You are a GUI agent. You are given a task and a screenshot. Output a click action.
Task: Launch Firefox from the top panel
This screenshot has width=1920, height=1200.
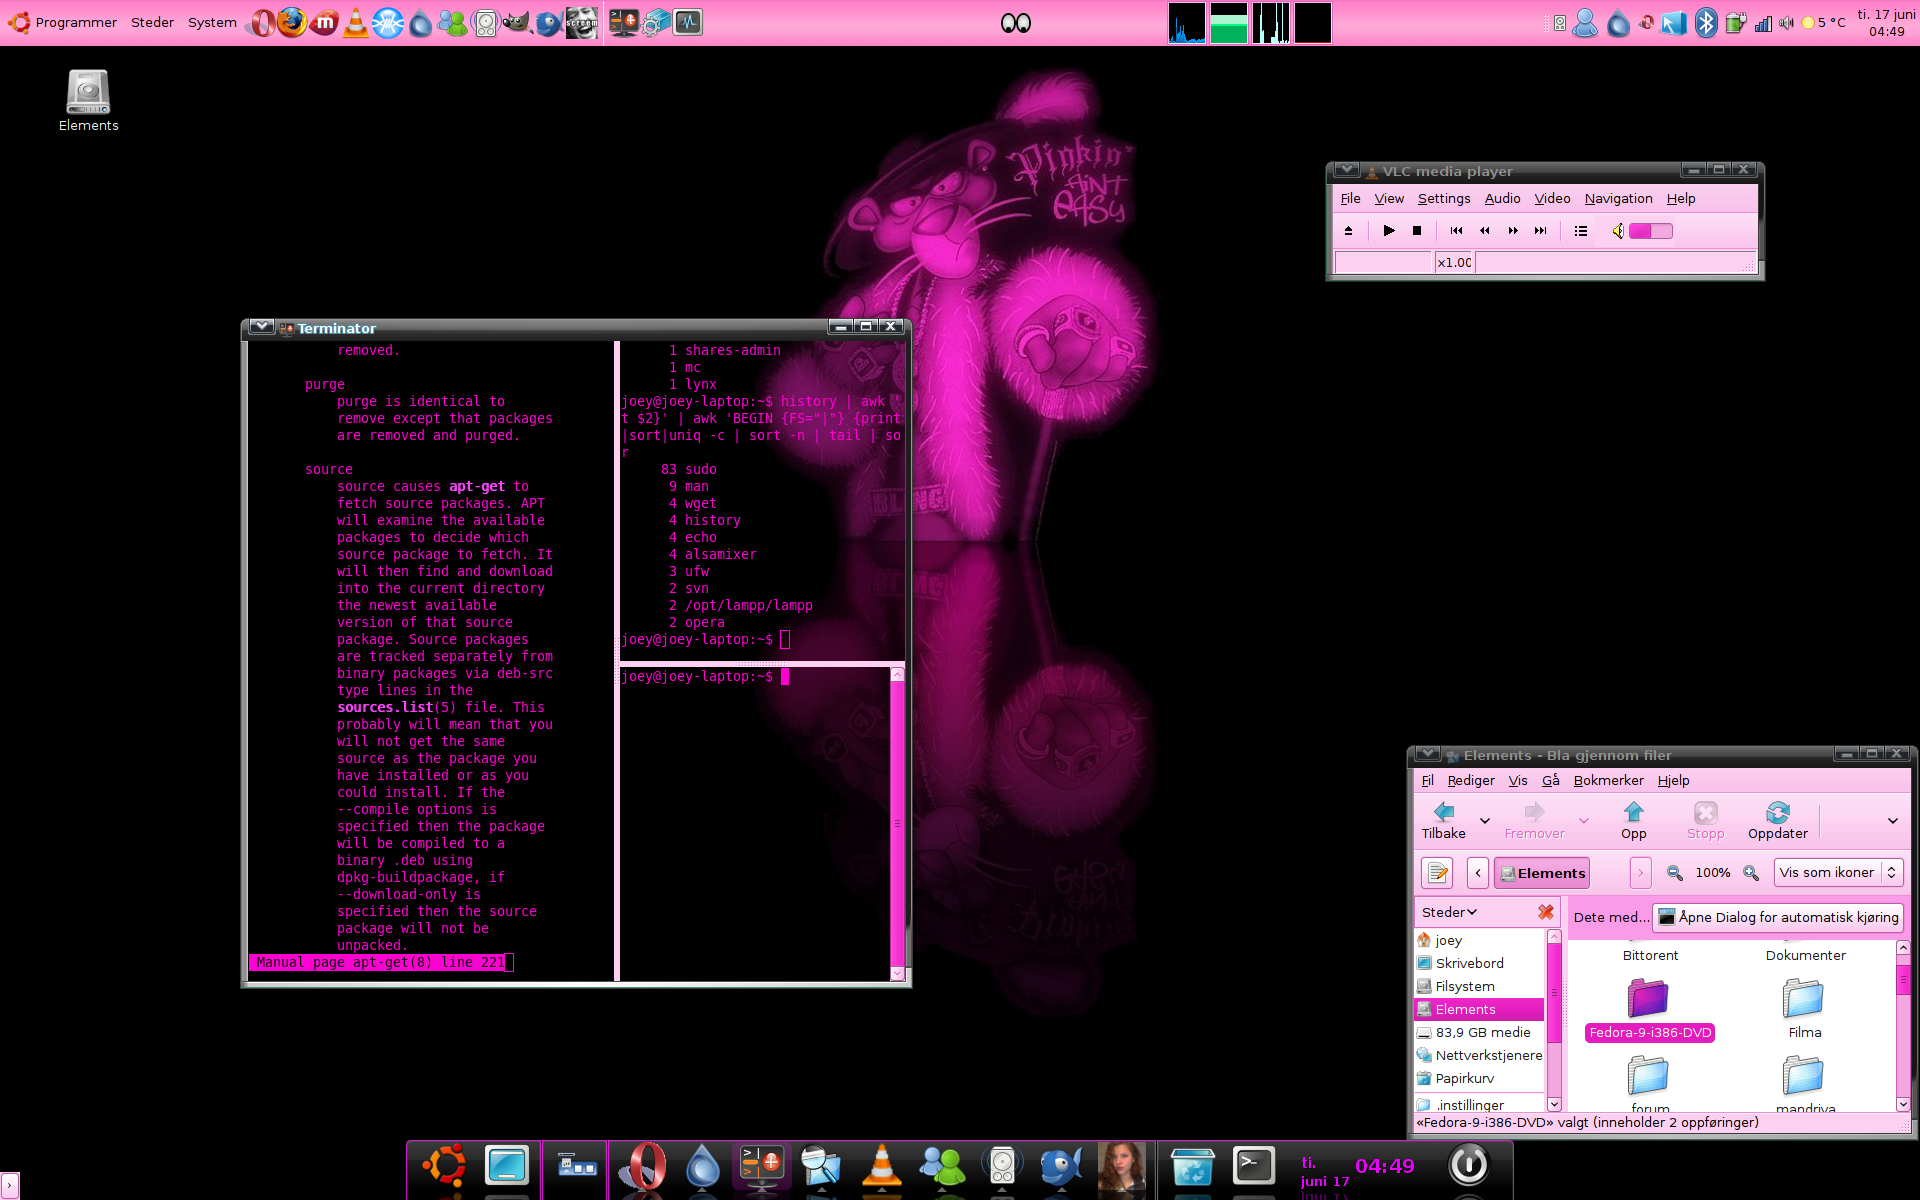click(292, 22)
